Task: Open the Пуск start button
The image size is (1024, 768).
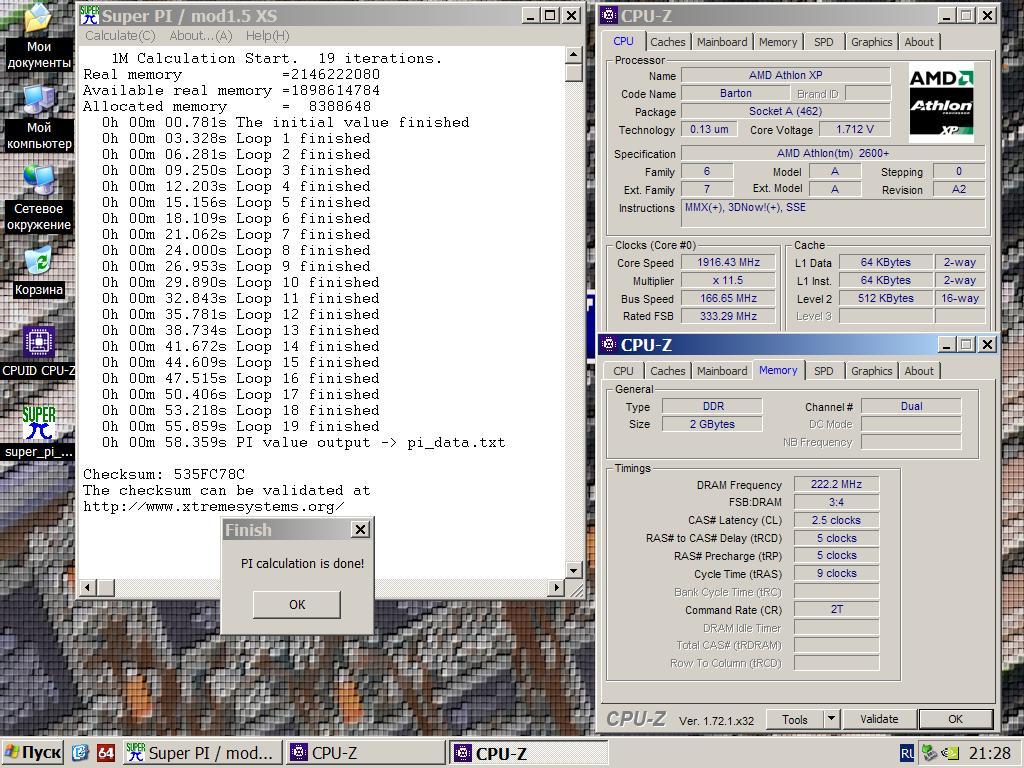Action: [x=33, y=752]
